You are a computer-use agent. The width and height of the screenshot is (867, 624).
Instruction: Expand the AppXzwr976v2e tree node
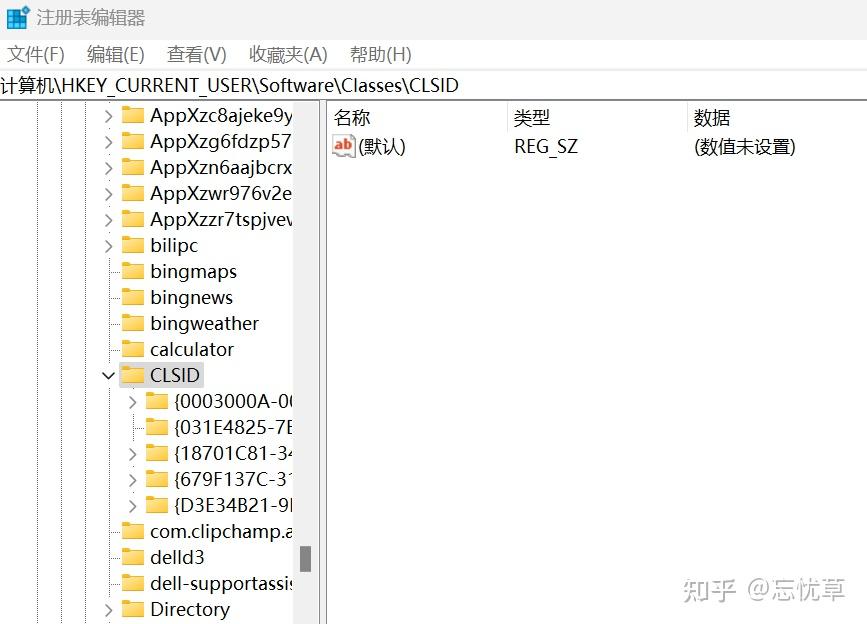[x=107, y=193]
